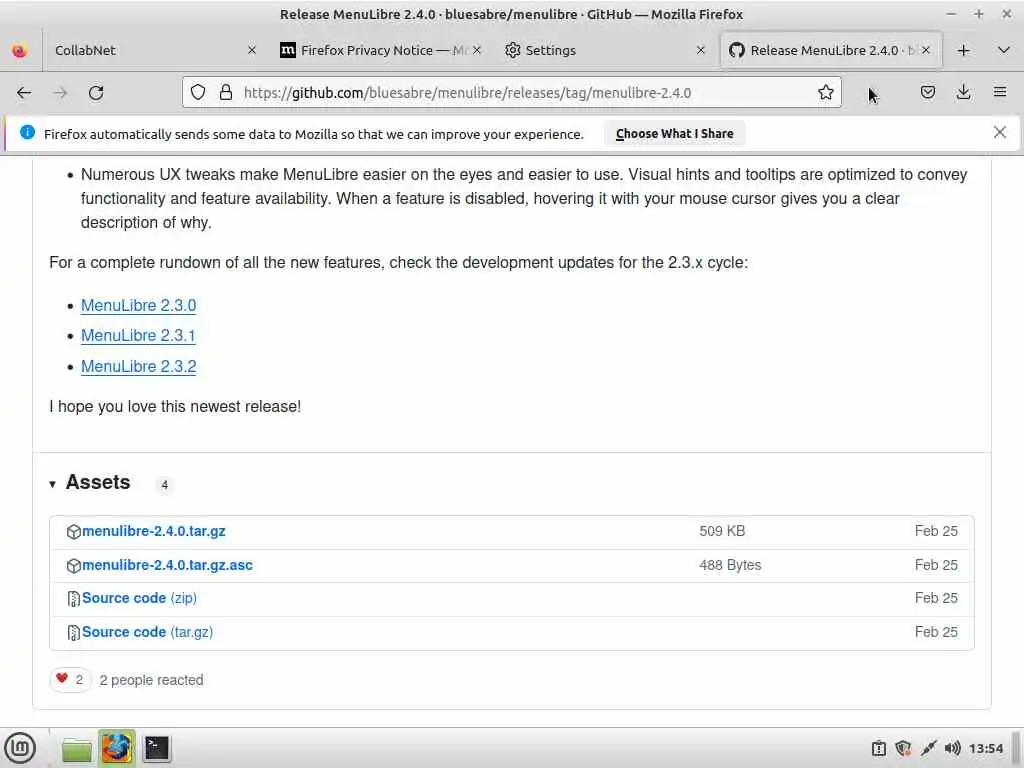This screenshot has width=1024, height=768.
Task: Open the MenuLibre 2.3.0 link
Action: (x=138, y=305)
